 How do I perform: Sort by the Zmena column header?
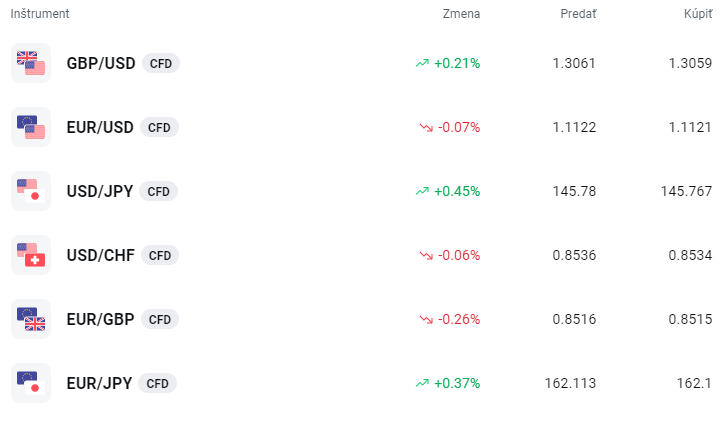(x=461, y=14)
